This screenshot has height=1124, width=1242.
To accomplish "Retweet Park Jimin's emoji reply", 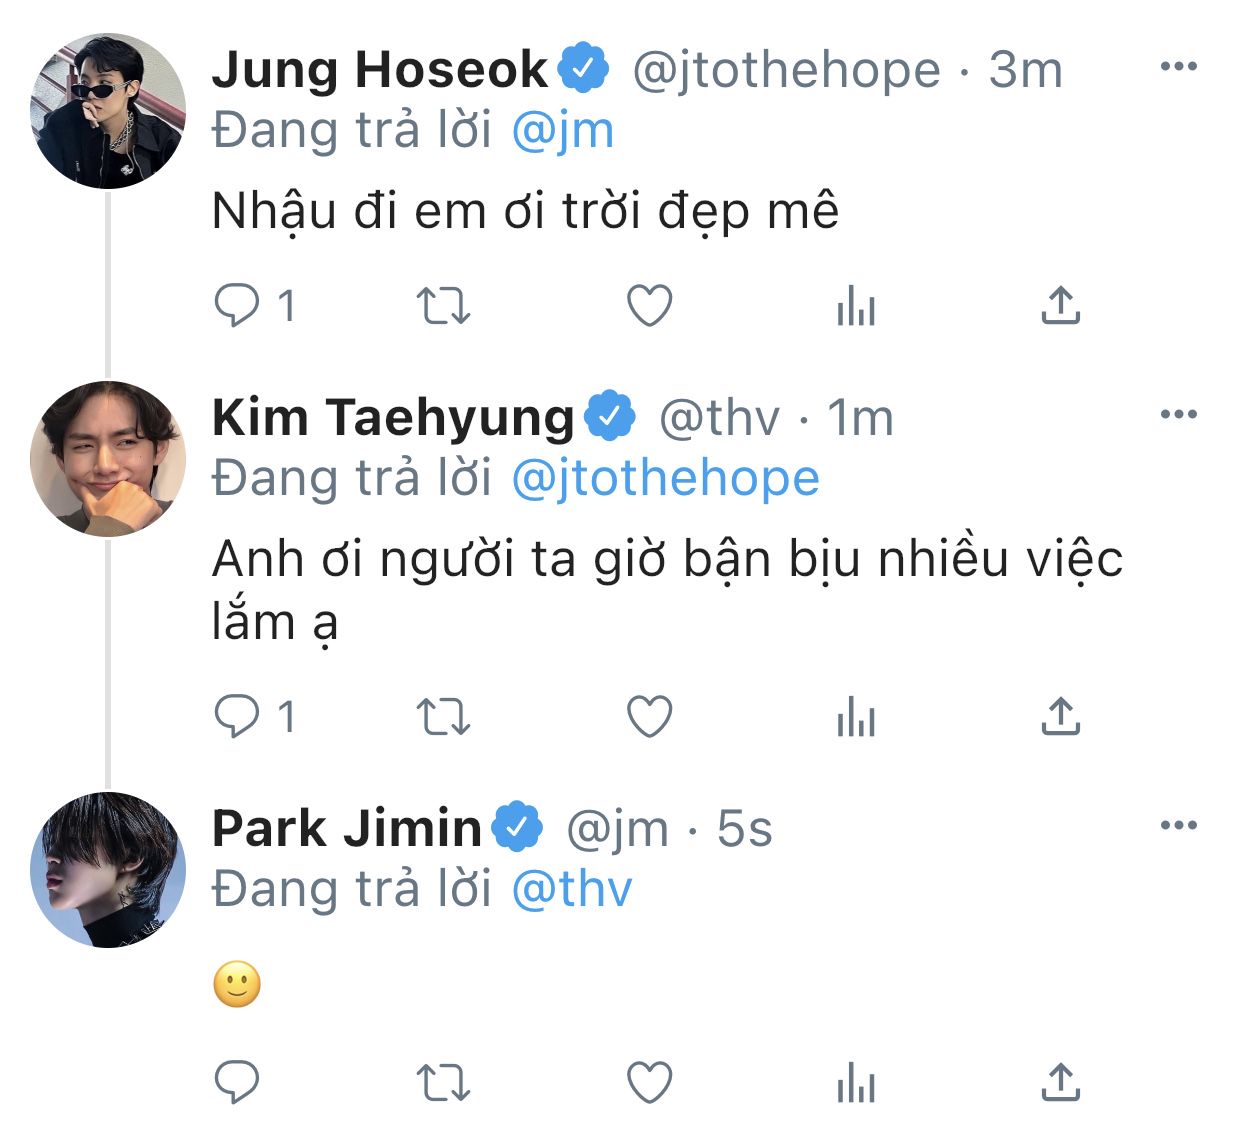I will coord(443,1083).
